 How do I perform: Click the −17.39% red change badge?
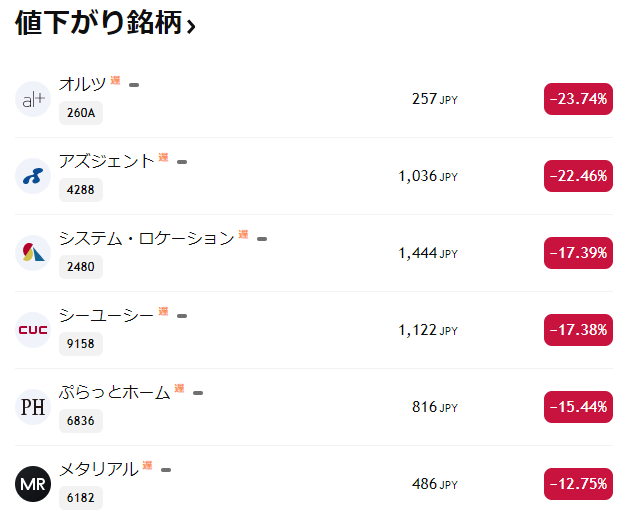point(578,253)
